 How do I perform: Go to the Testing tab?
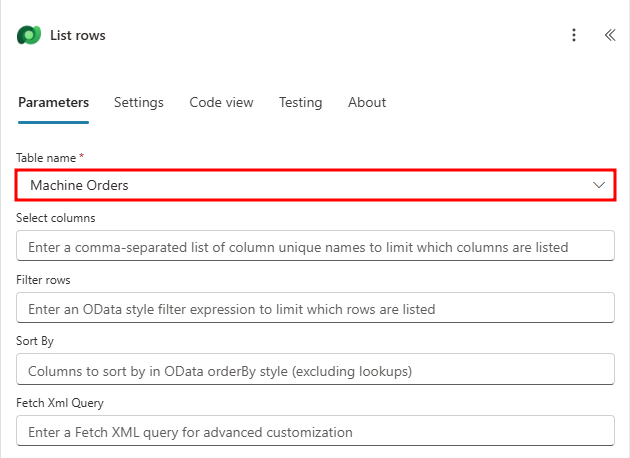point(300,102)
